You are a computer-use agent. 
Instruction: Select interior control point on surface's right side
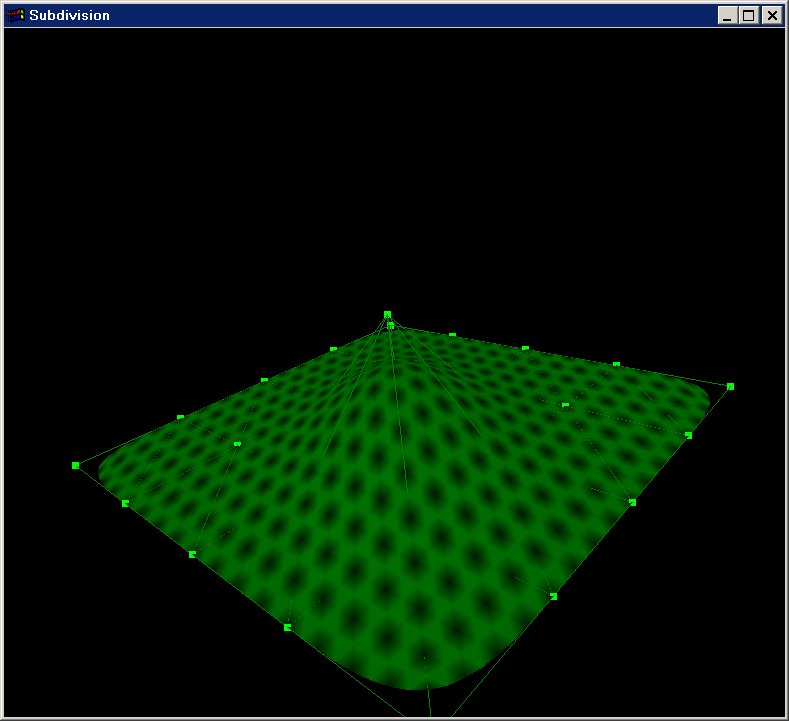pos(565,405)
